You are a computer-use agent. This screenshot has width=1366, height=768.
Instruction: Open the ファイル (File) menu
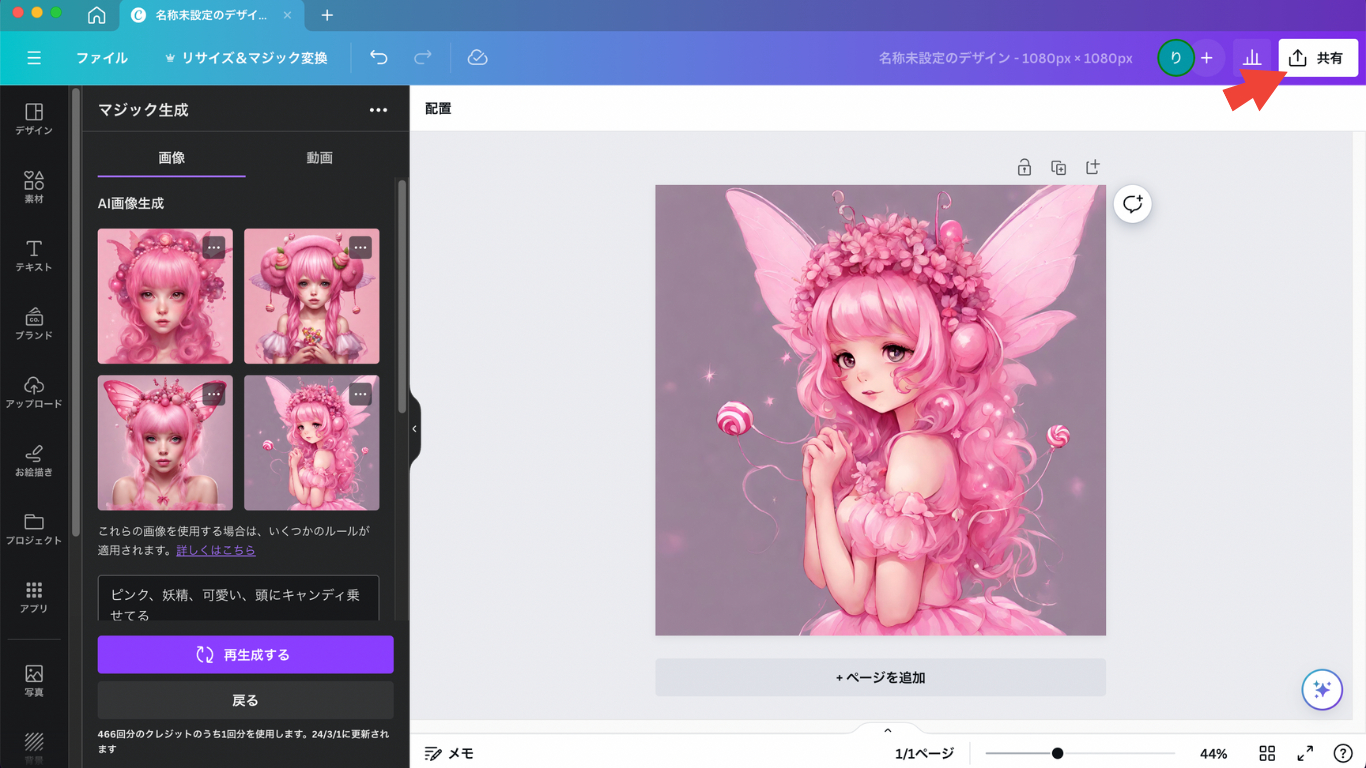[103, 58]
